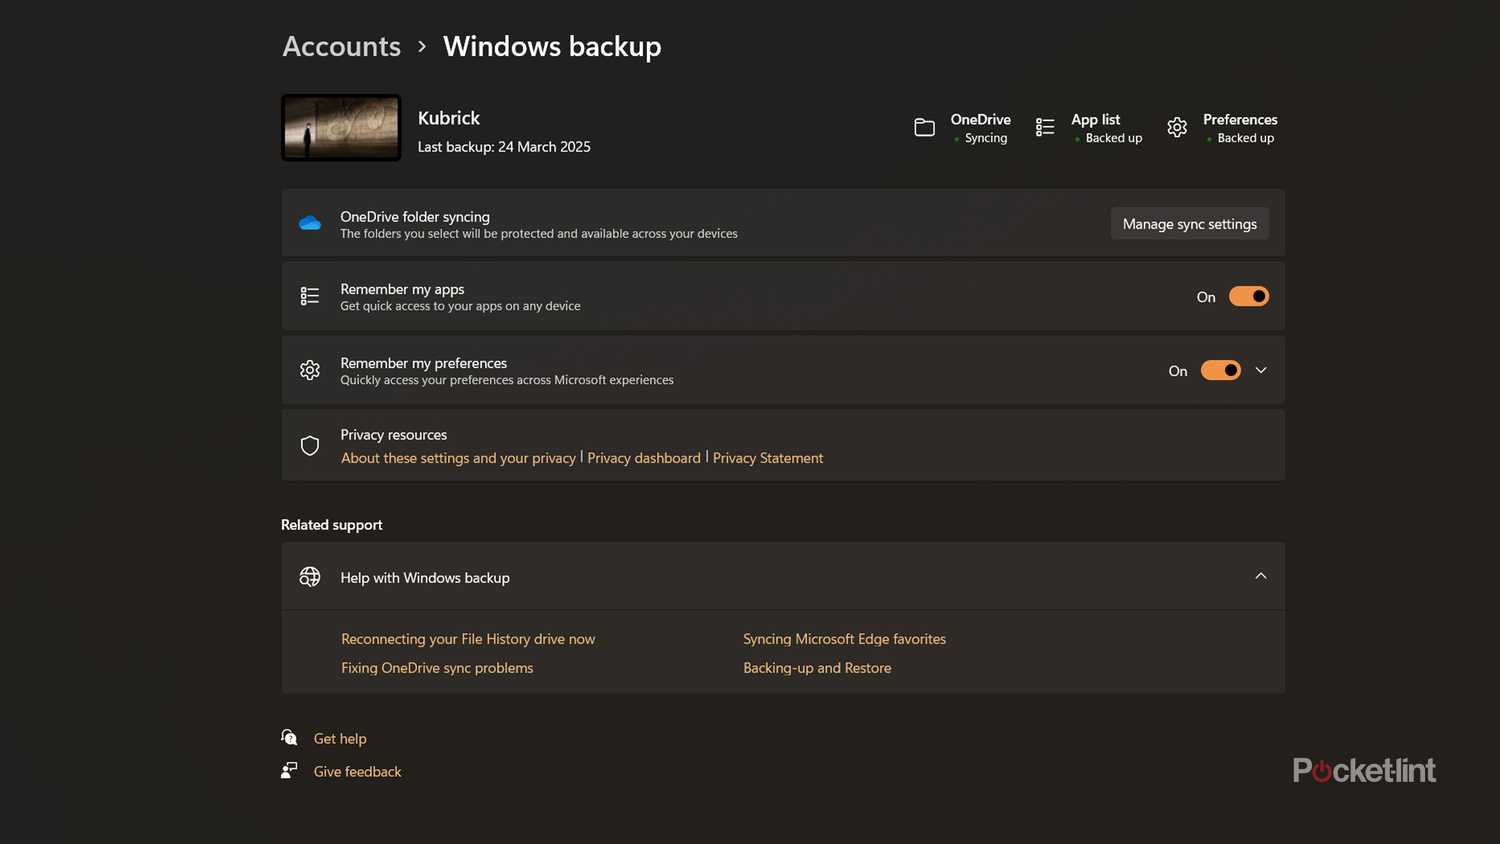Viewport: 1500px width, 844px height.
Task: Go back to Accounts in breadcrumb
Action: (341, 47)
